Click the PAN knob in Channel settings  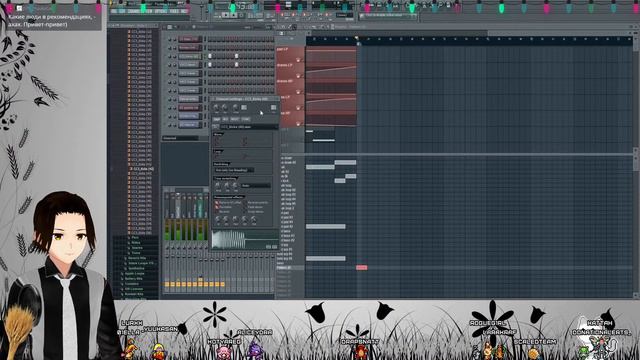216,107
